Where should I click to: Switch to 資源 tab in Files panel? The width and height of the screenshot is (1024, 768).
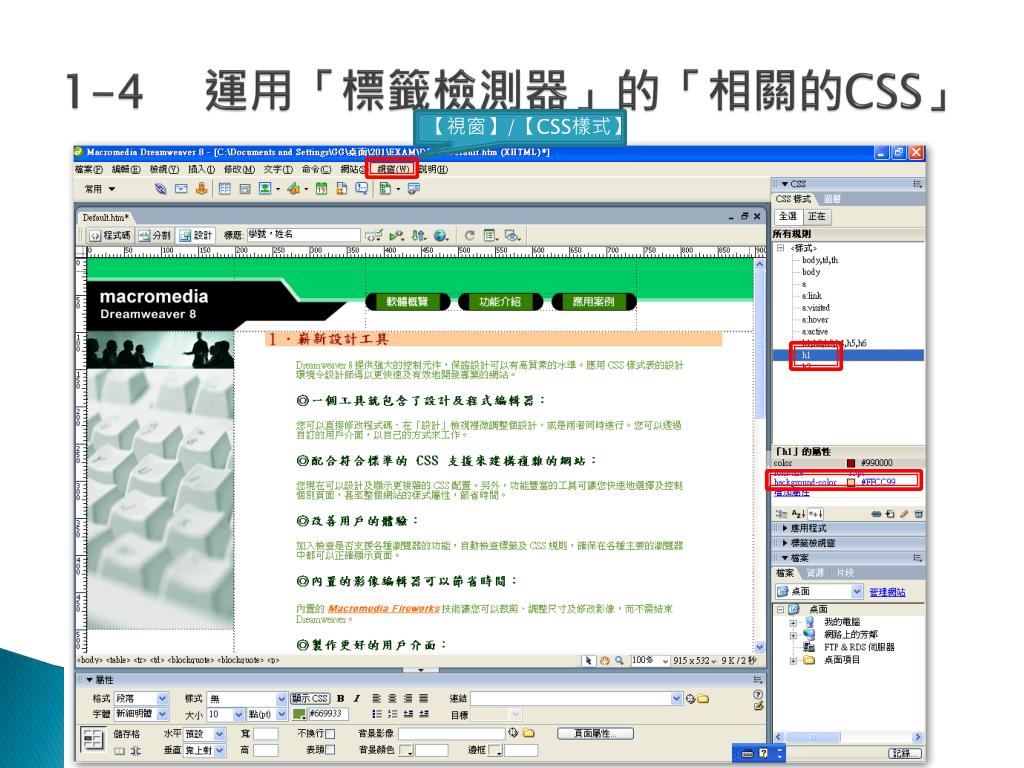[814, 573]
